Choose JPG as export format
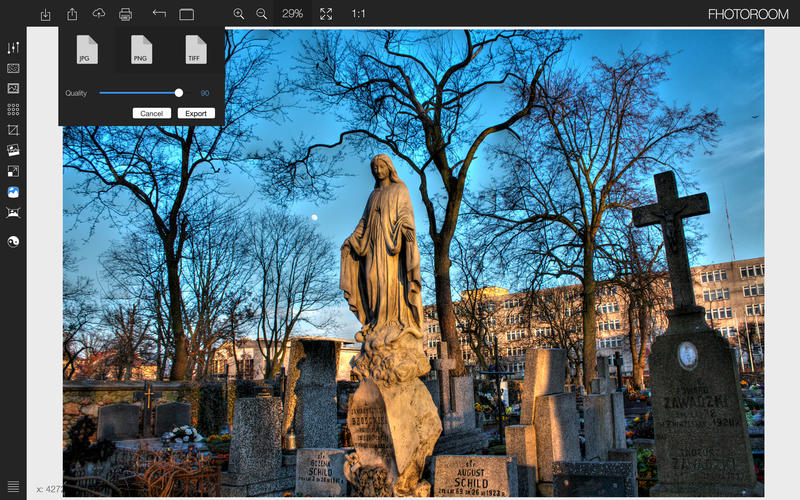Screen dimensions: 800x500 point(87,50)
